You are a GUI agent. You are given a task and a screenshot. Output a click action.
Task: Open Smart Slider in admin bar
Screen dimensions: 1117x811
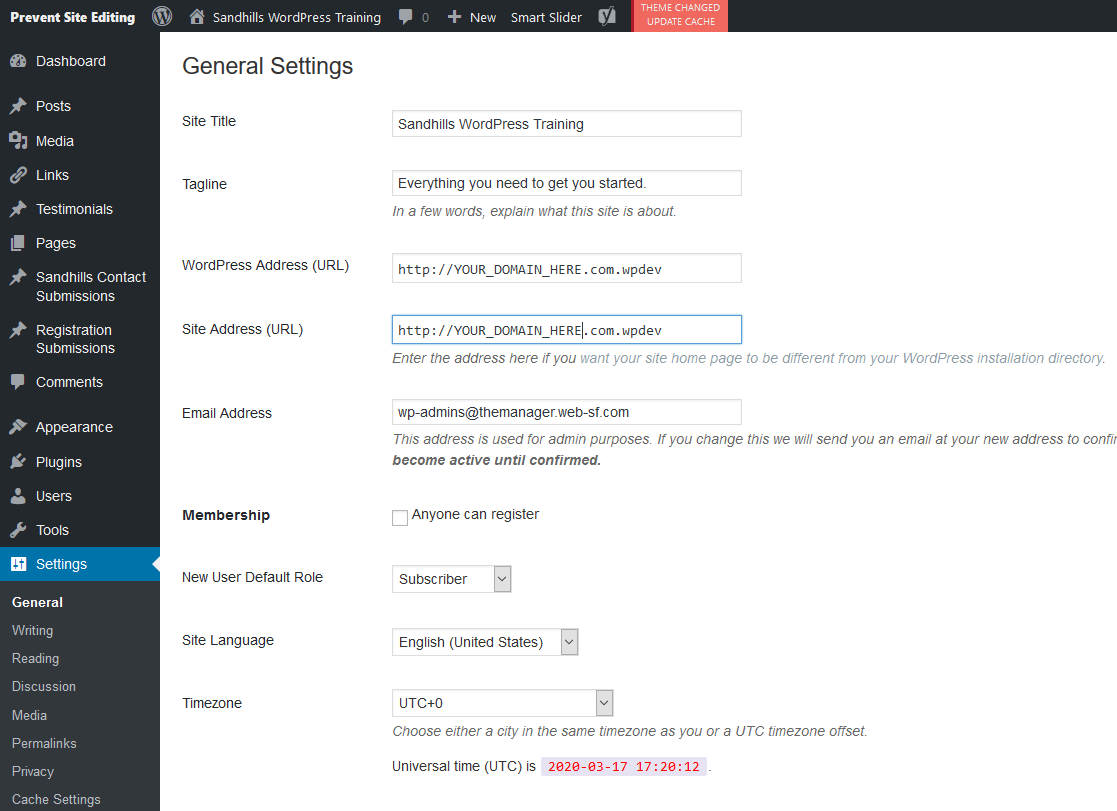click(546, 17)
